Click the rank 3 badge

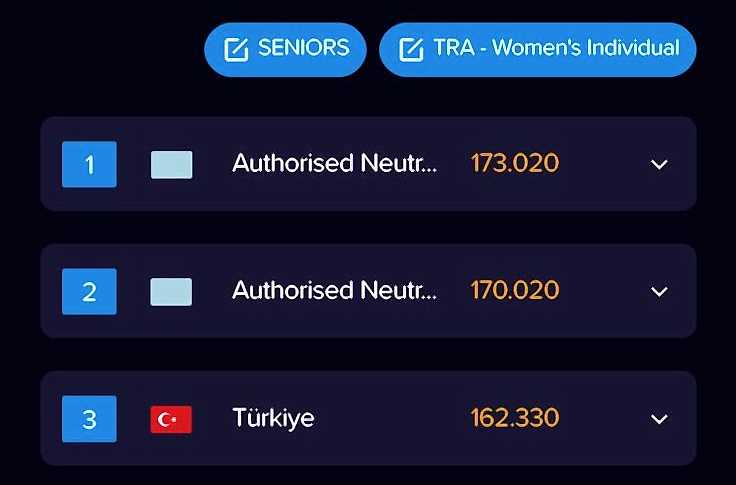coord(89,418)
